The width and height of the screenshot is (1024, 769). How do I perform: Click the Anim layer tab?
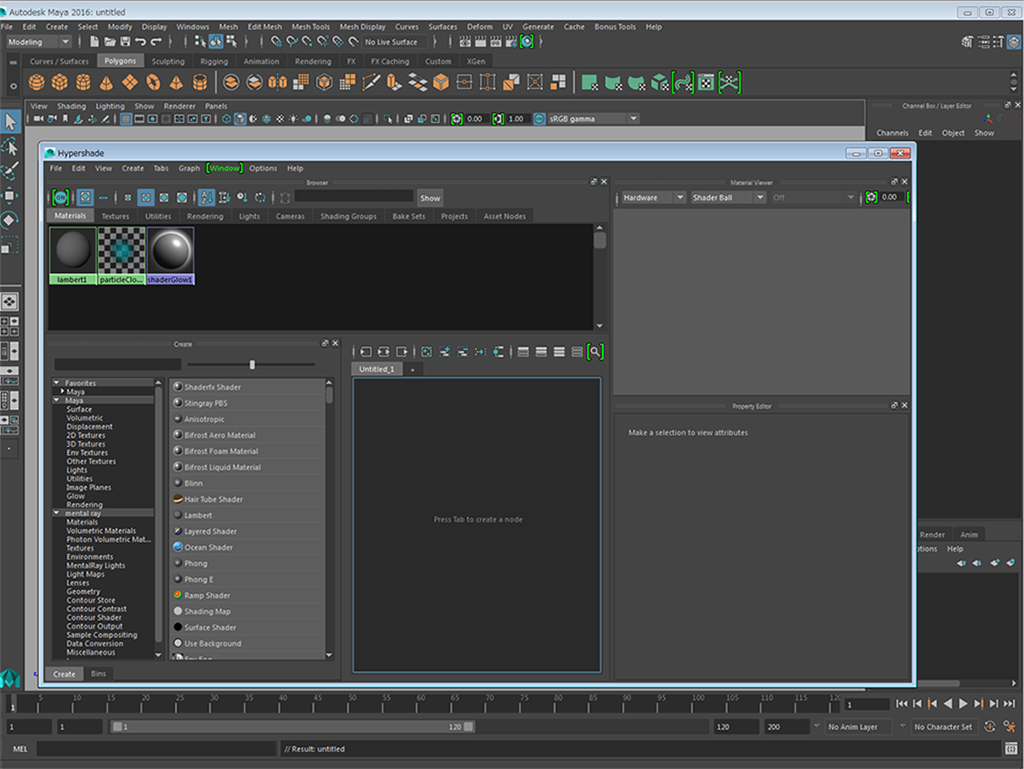point(968,535)
